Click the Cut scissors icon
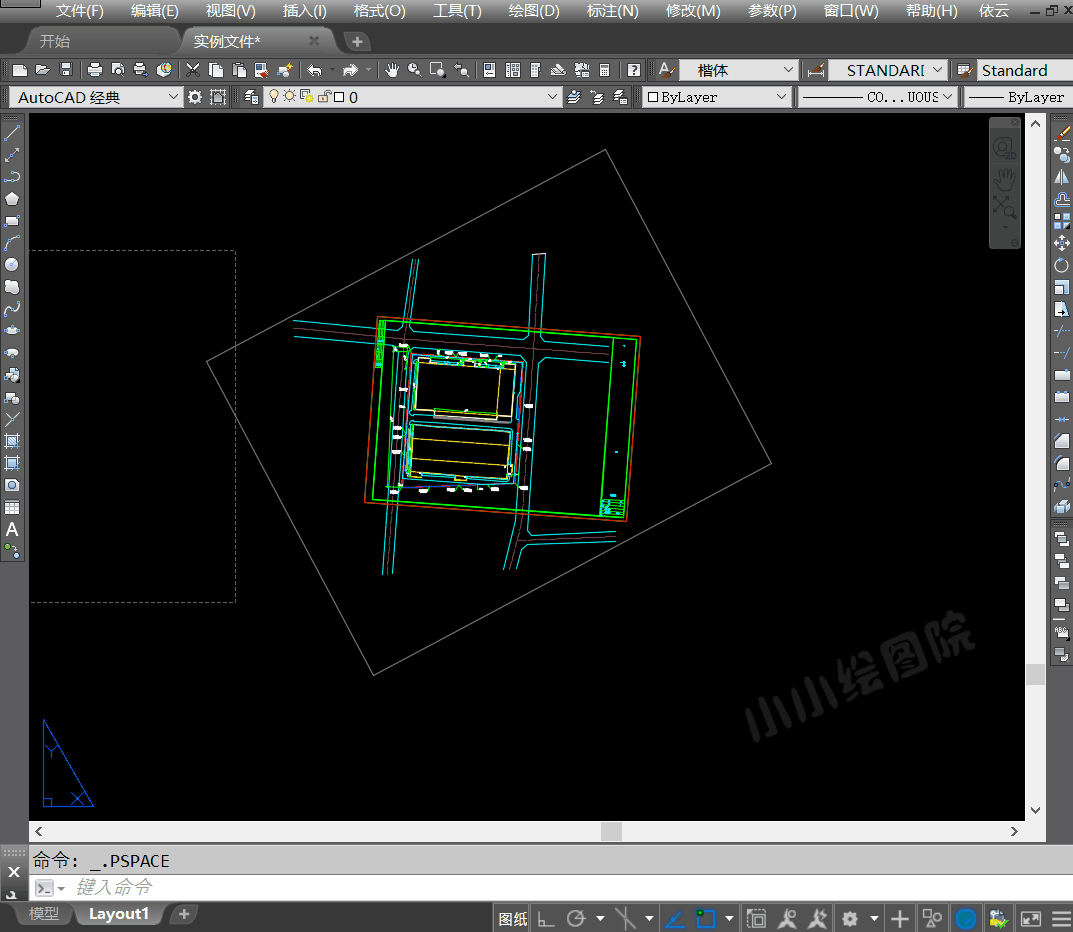 193,70
